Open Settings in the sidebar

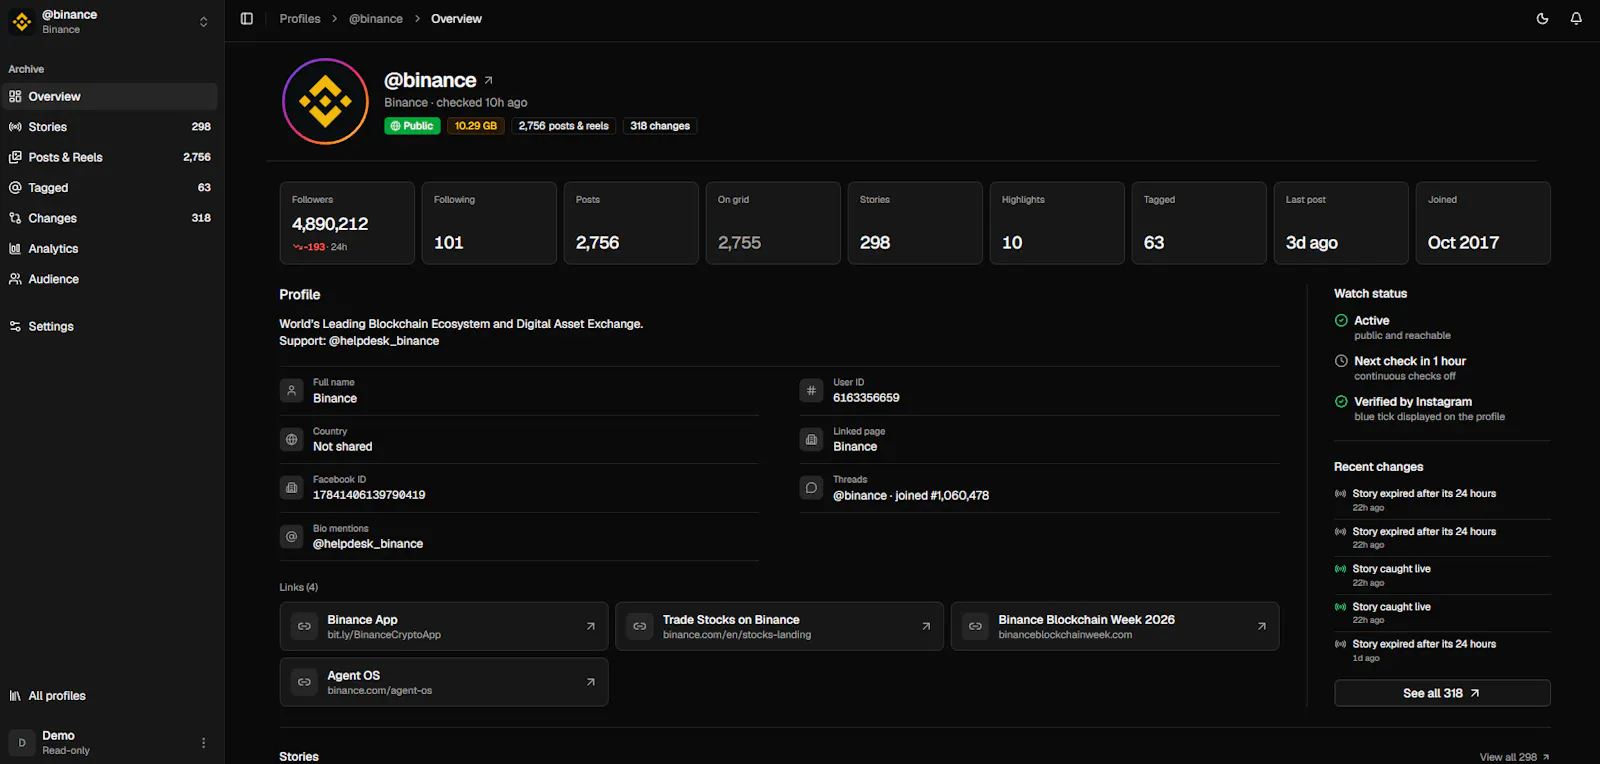click(x=110, y=326)
